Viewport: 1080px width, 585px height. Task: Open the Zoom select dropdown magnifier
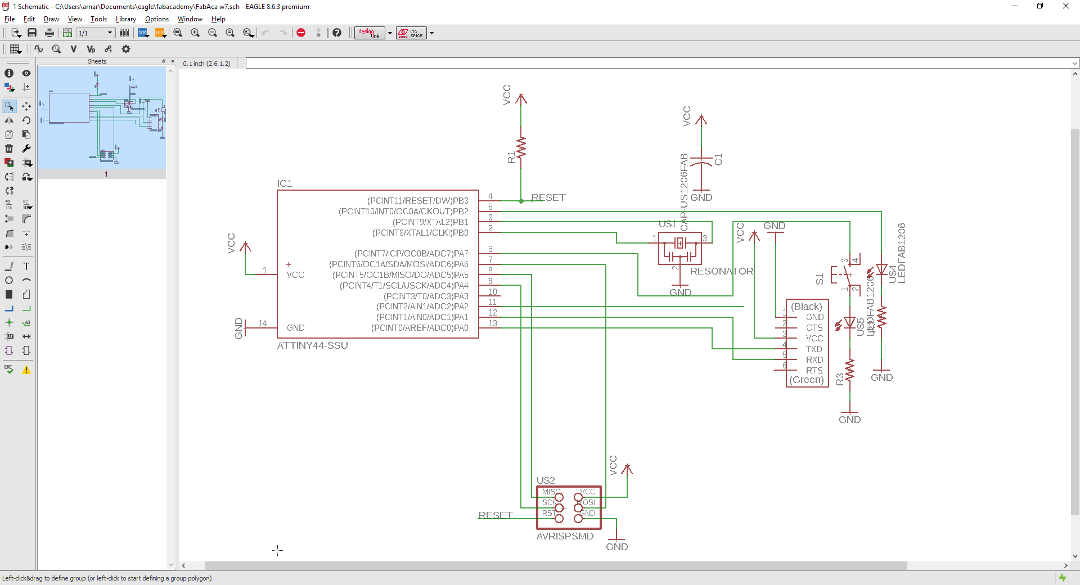(248, 32)
